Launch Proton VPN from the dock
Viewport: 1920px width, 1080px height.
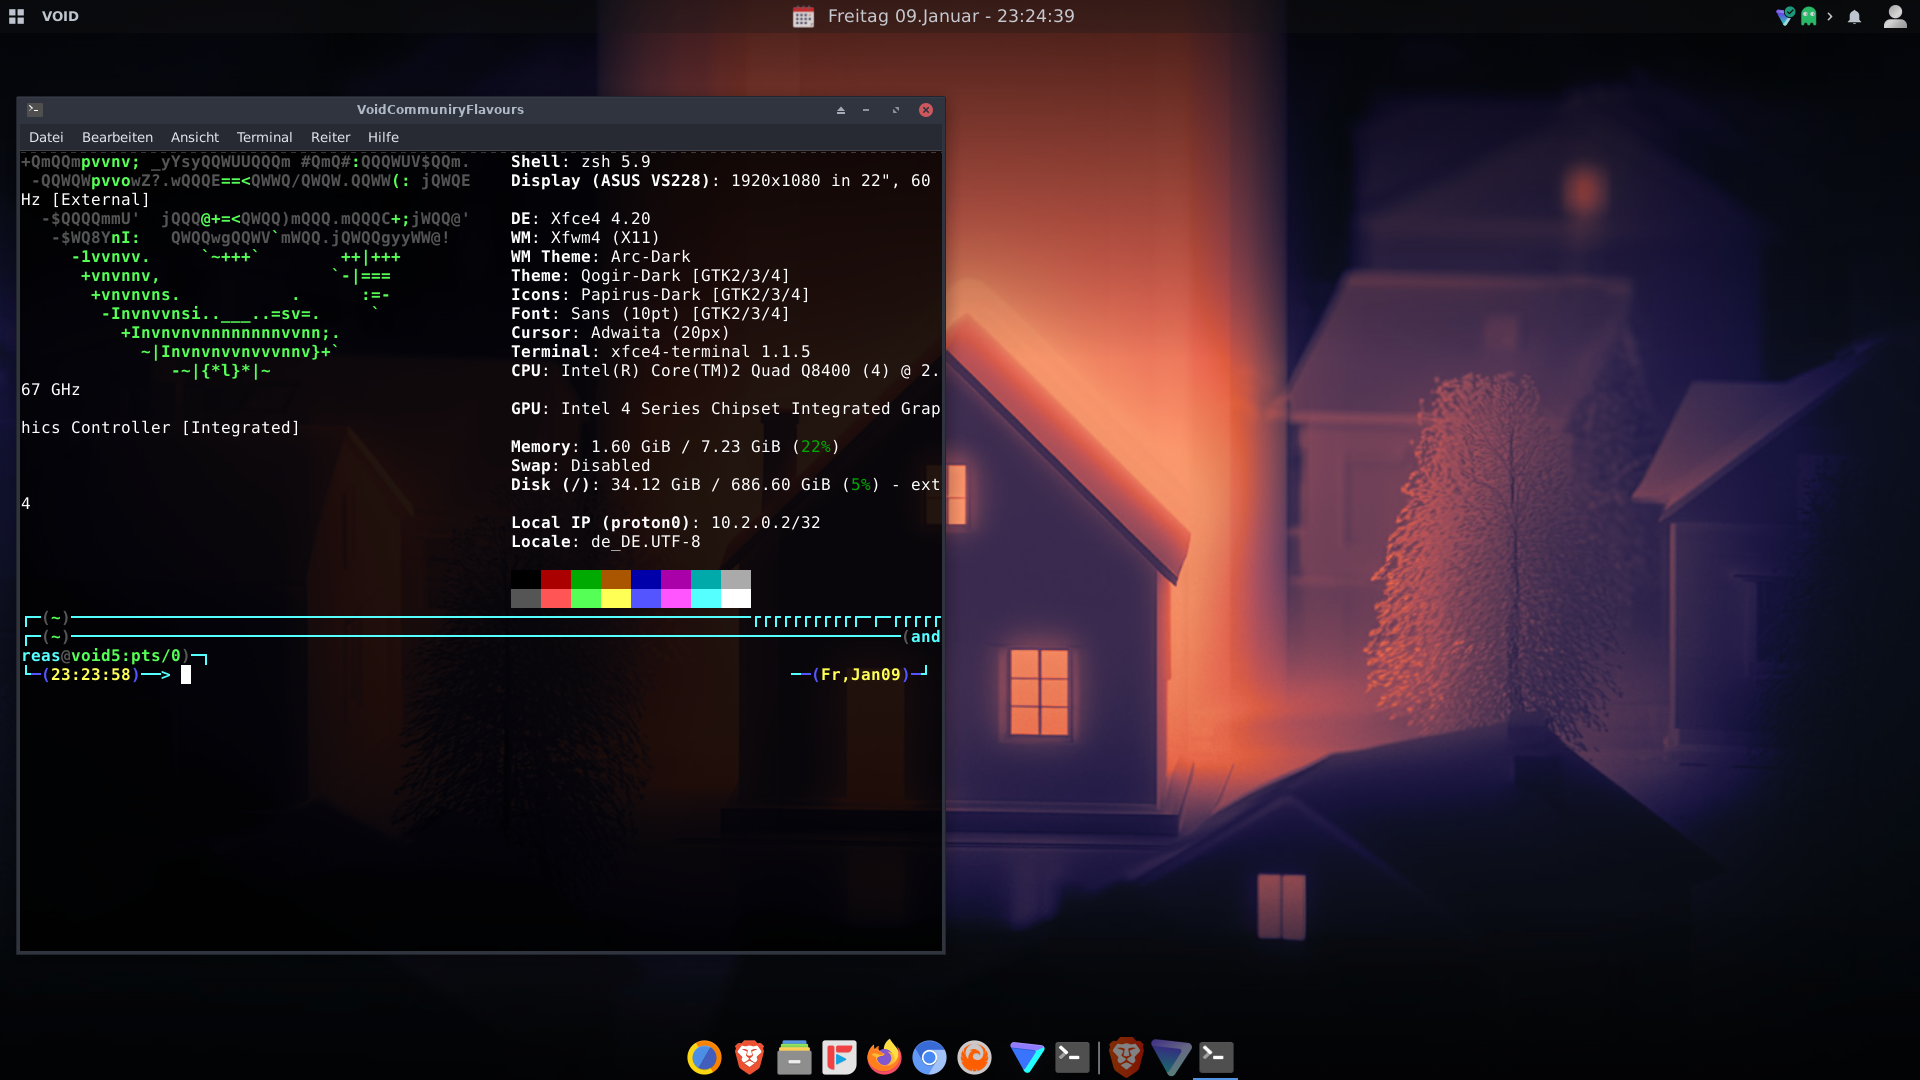click(1027, 1057)
